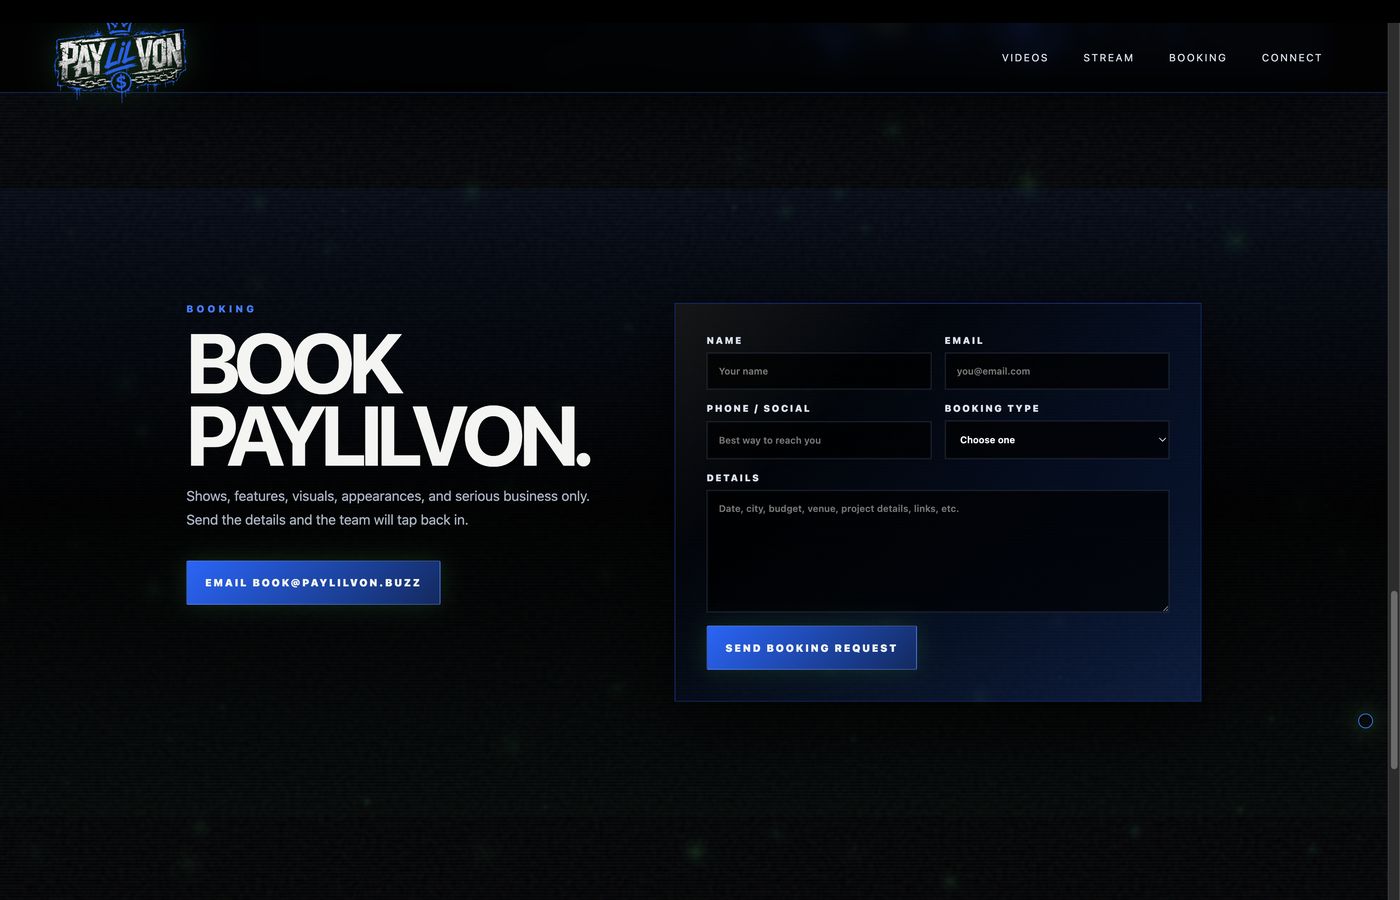Open the Booking nav link
This screenshot has width=1400, height=900.
(x=1197, y=58)
